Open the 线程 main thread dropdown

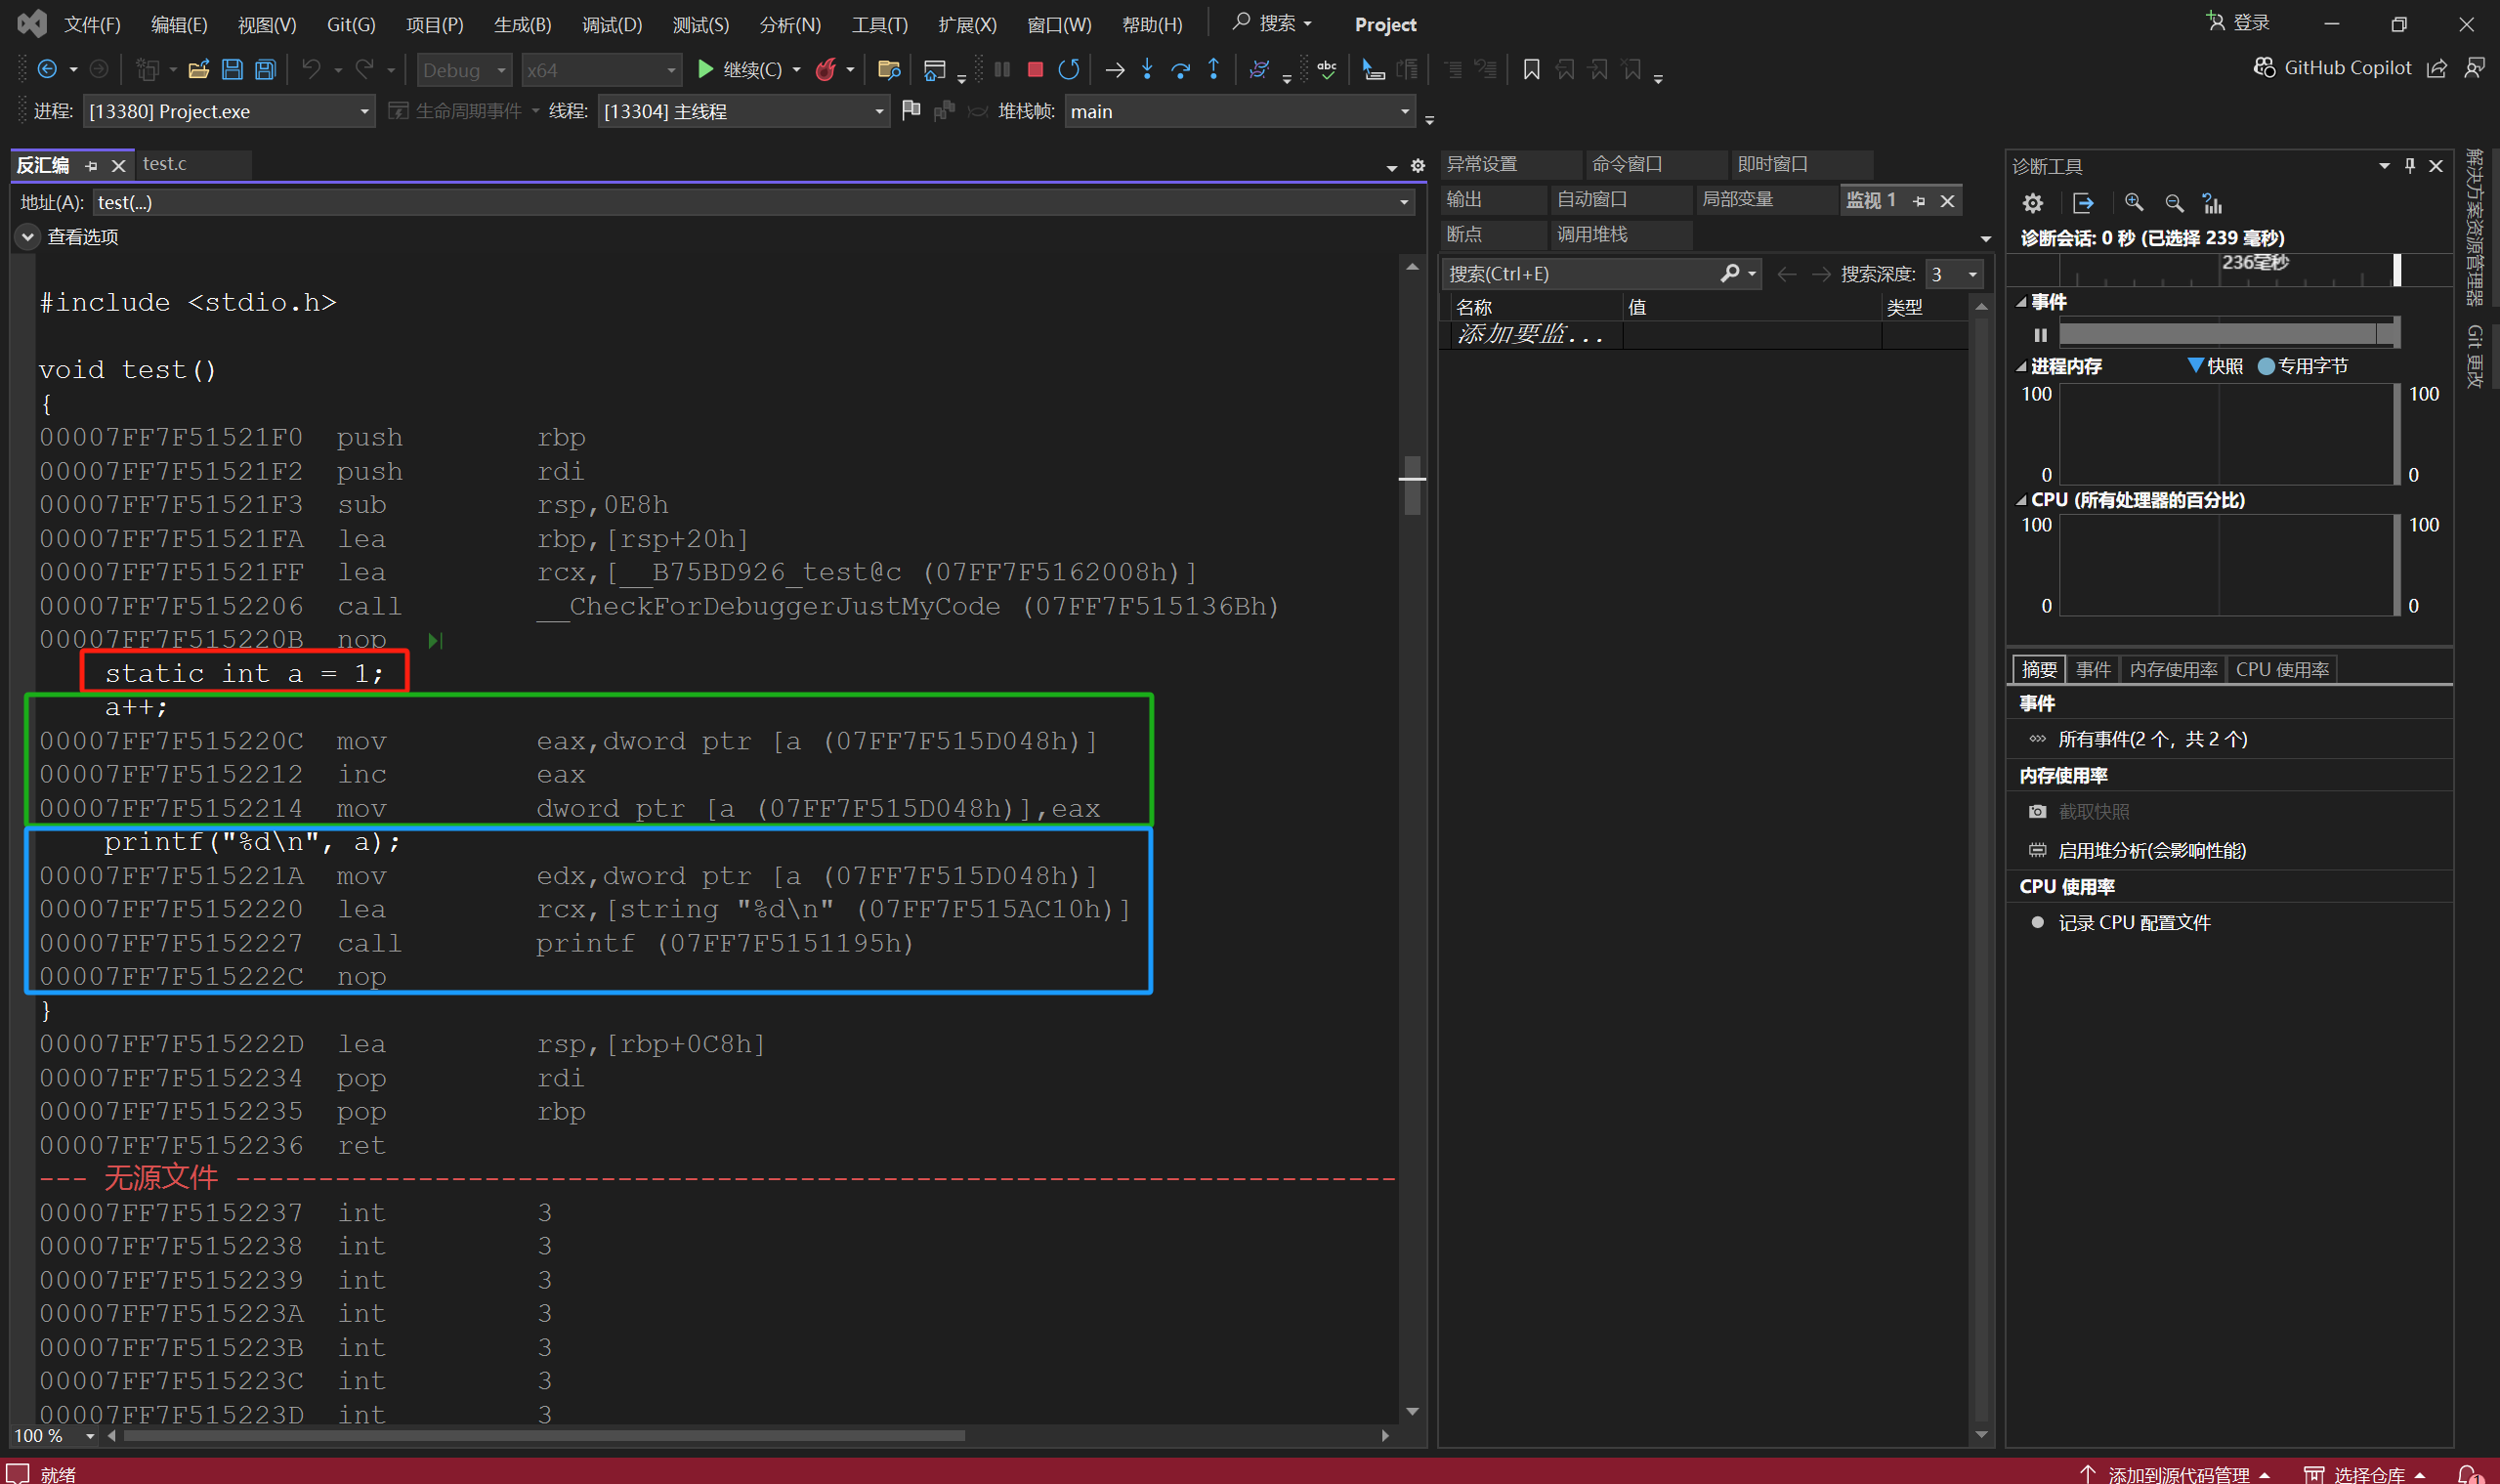879,111
